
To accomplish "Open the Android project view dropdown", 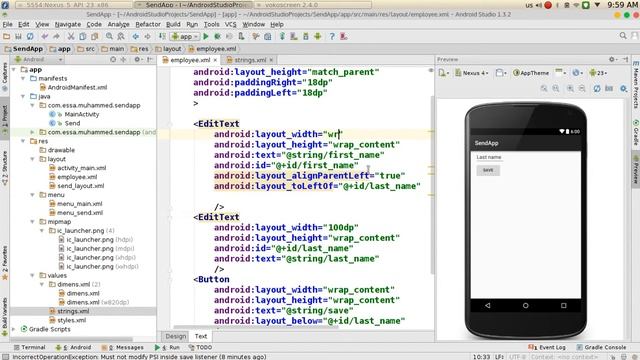I will [x=39, y=60].
